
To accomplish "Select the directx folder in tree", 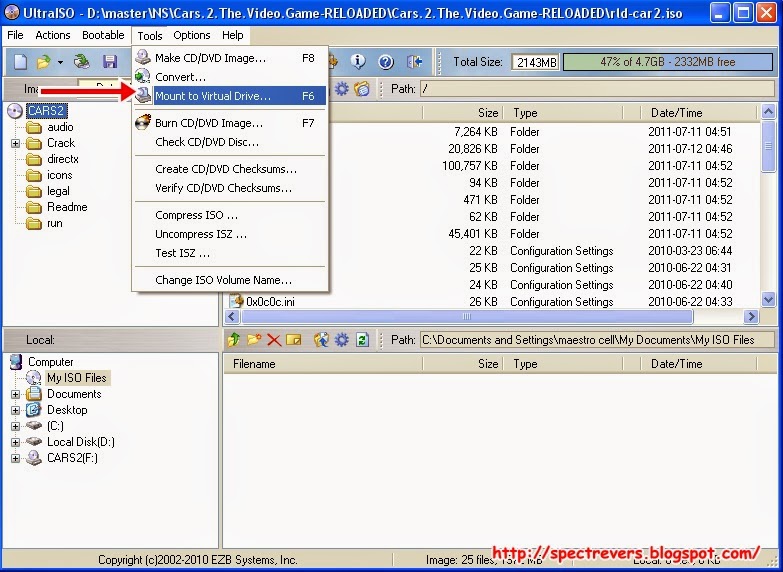I will [x=62, y=159].
